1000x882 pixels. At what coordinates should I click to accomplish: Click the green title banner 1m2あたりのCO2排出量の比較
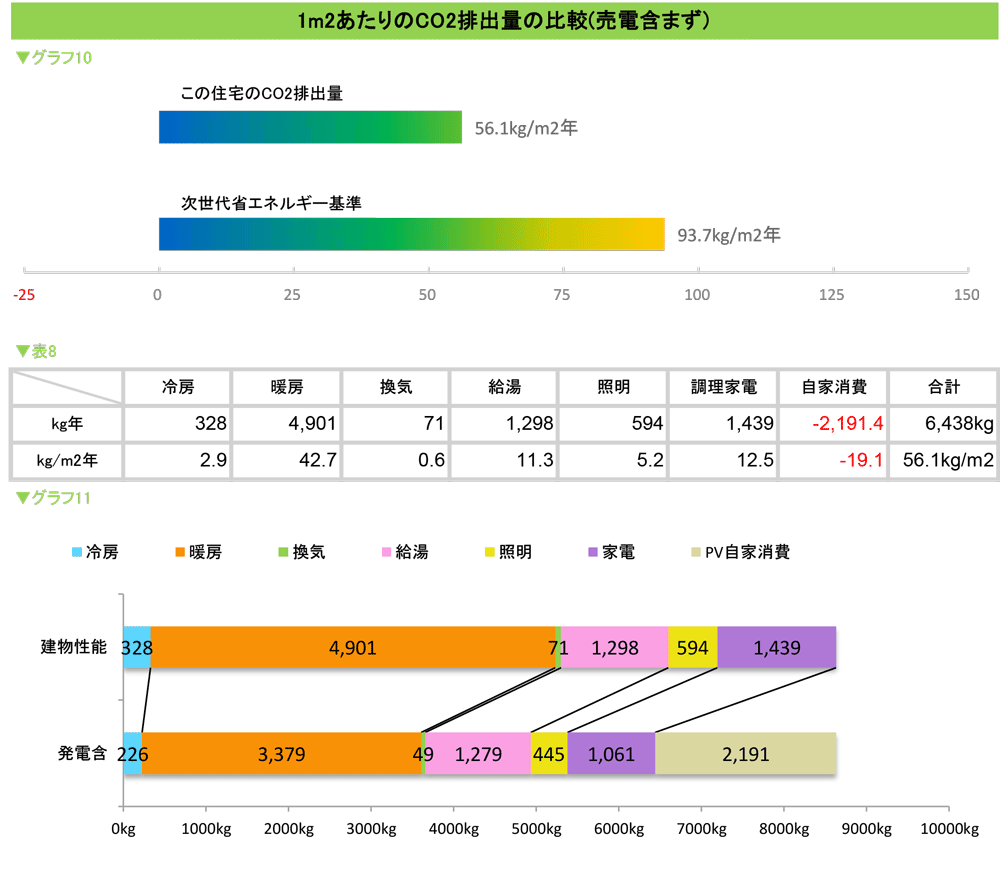pos(504,21)
